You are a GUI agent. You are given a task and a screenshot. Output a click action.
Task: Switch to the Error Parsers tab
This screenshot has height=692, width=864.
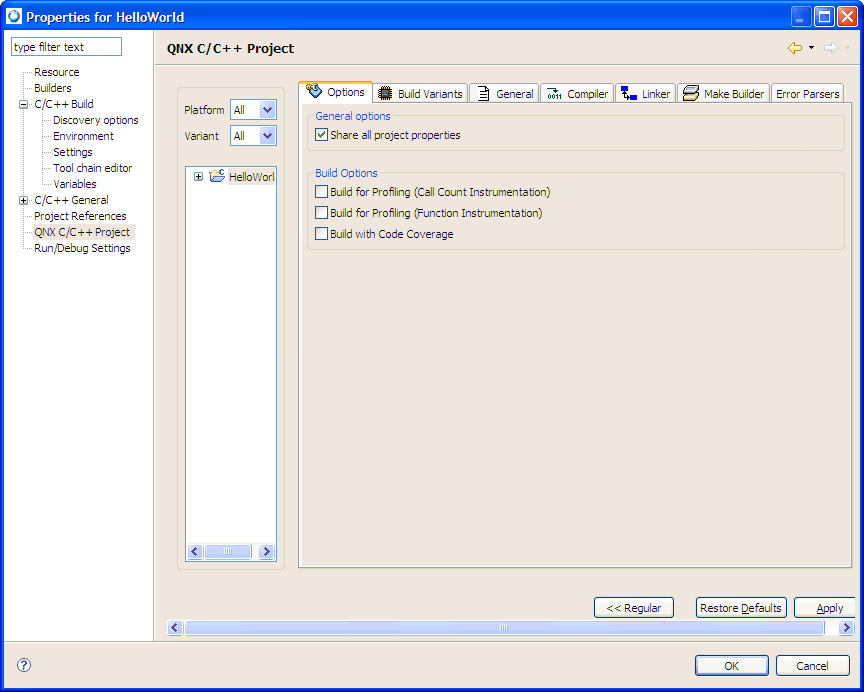click(x=807, y=94)
